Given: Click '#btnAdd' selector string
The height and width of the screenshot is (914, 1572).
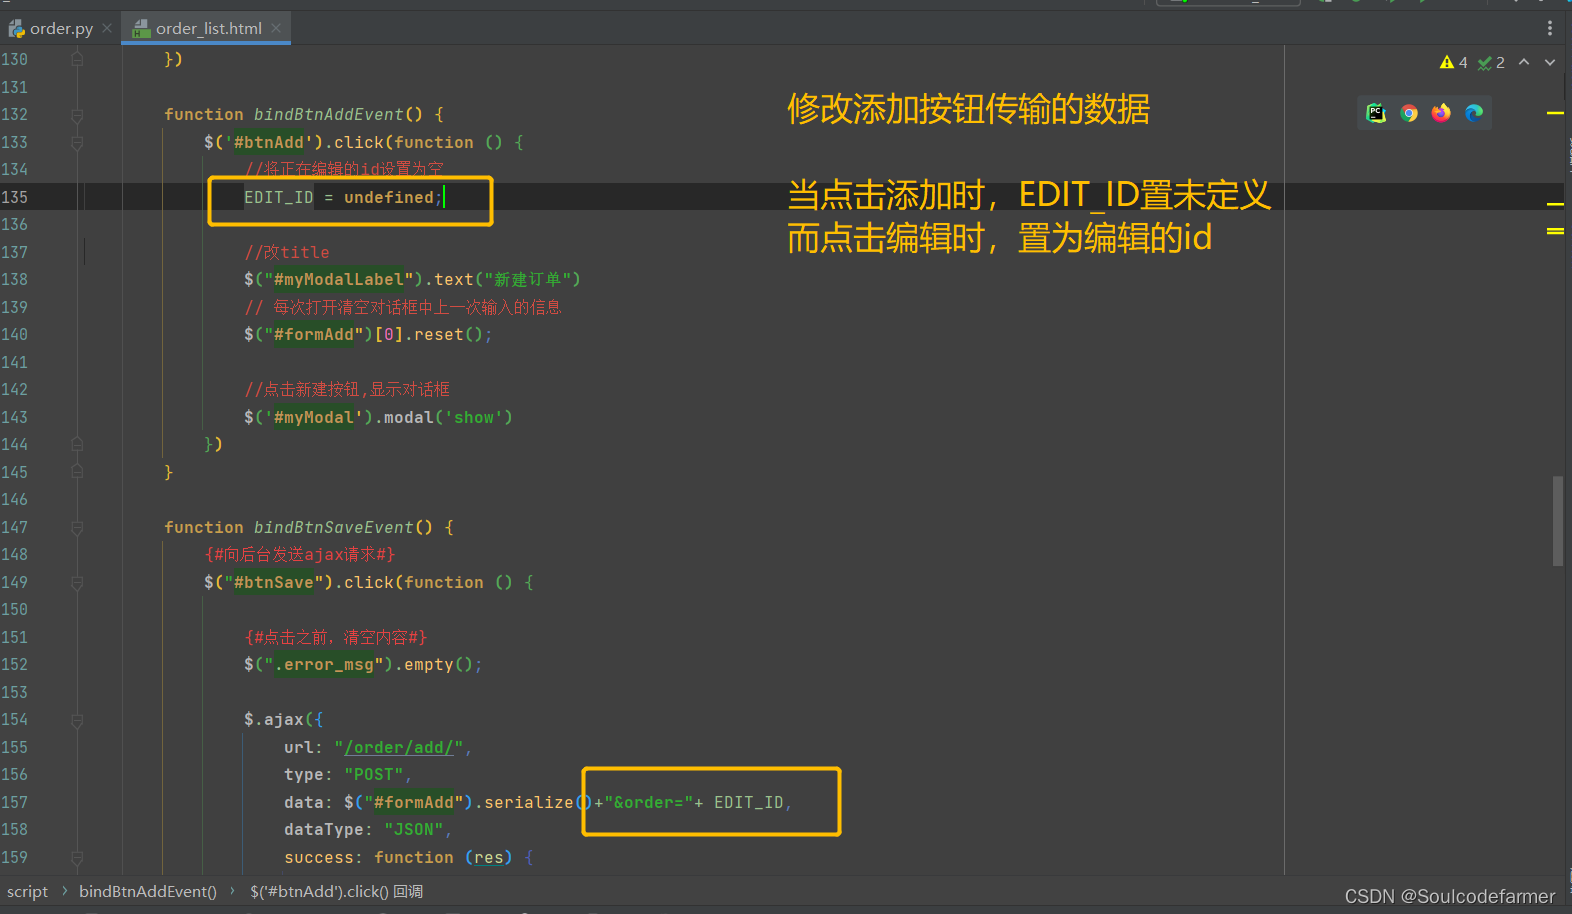Looking at the screenshot, I should (x=269, y=142).
